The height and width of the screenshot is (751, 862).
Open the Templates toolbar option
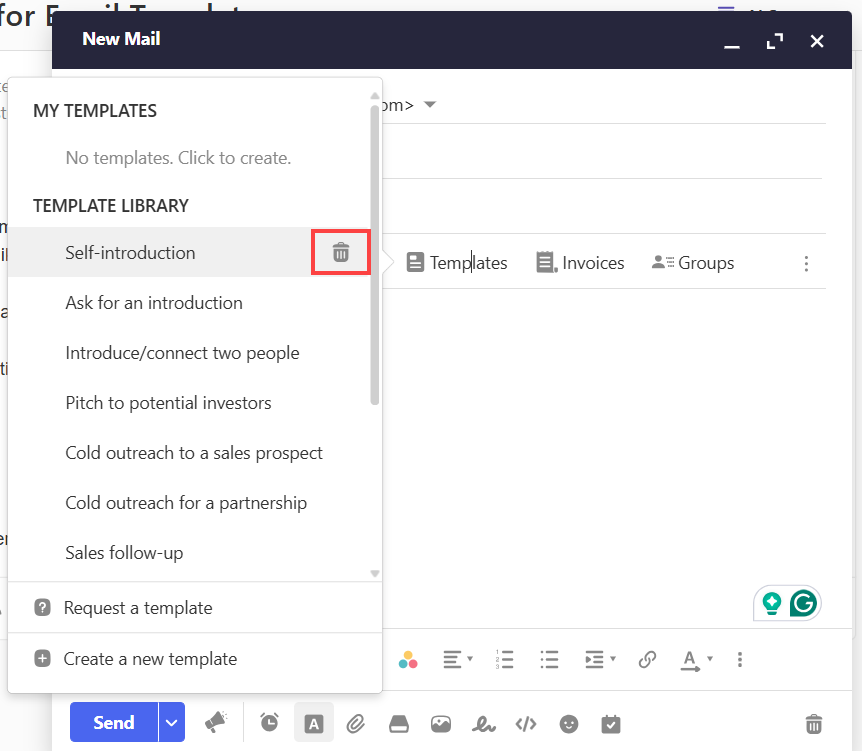coord(457,263)
